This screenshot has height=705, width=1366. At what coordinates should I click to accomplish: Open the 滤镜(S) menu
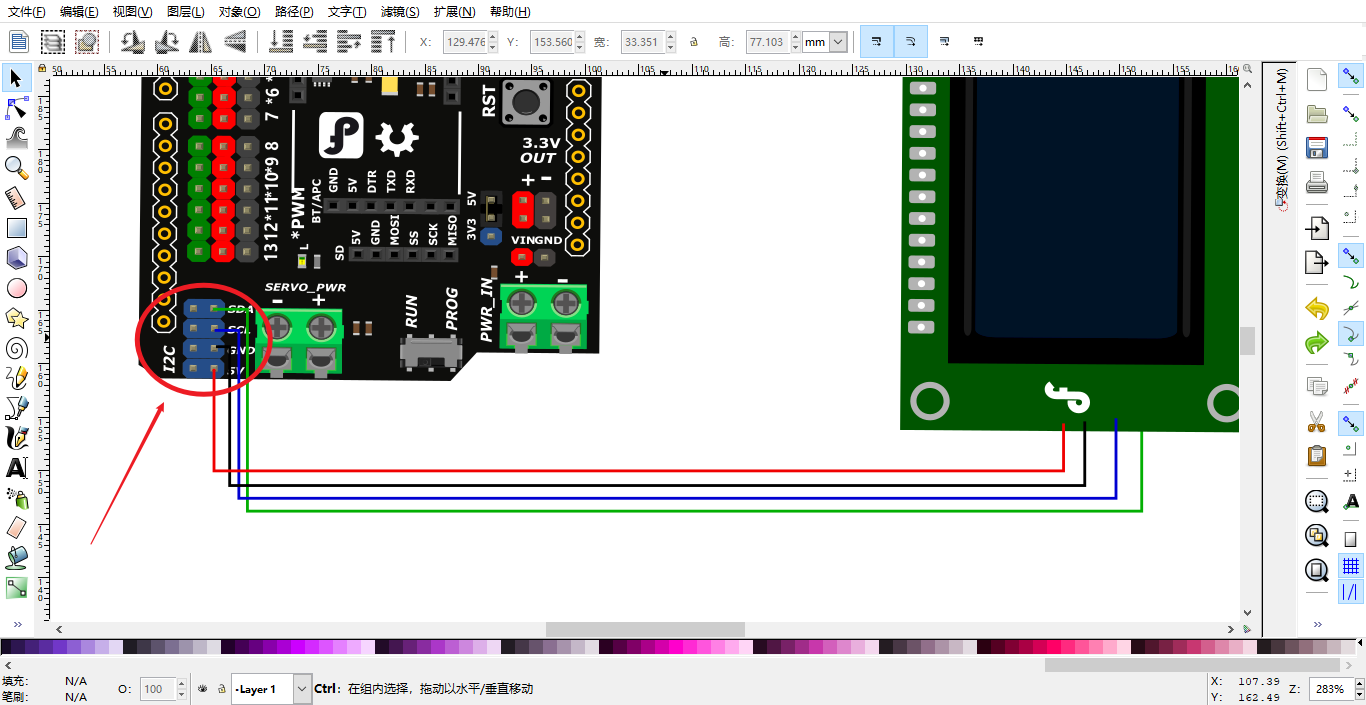pyautogui.click(x=400, y=12)
